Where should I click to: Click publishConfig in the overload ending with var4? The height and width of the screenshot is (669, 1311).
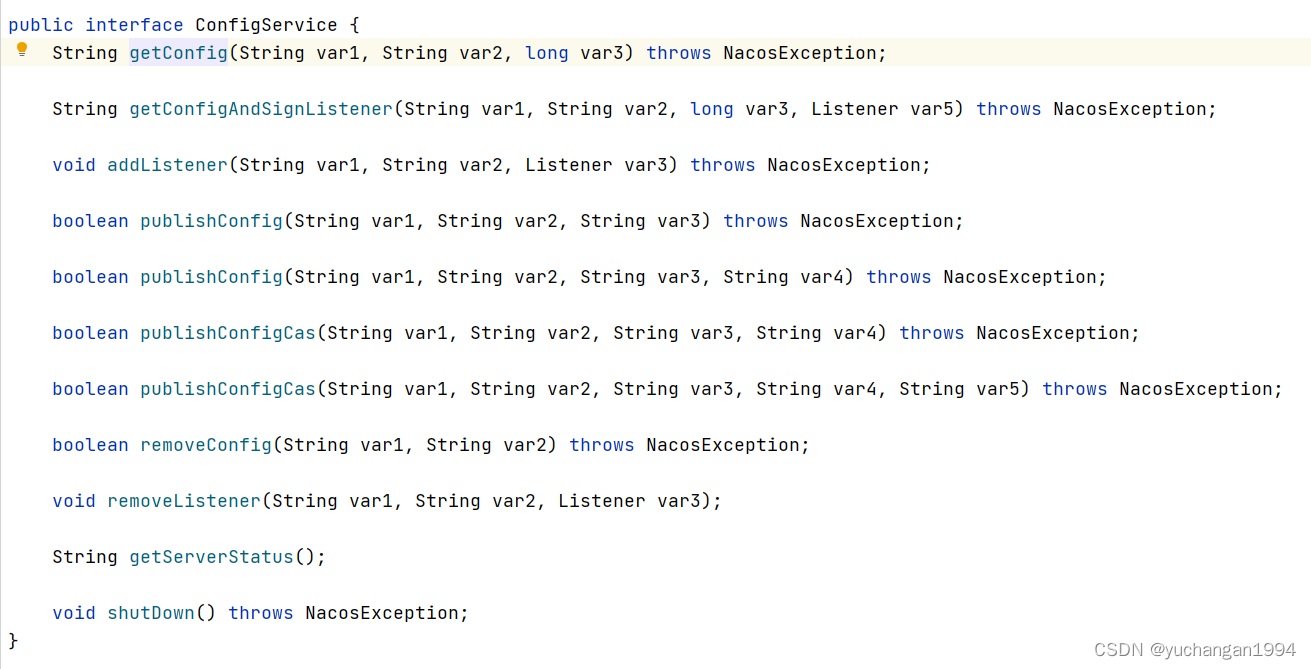[x=212, y=277]
